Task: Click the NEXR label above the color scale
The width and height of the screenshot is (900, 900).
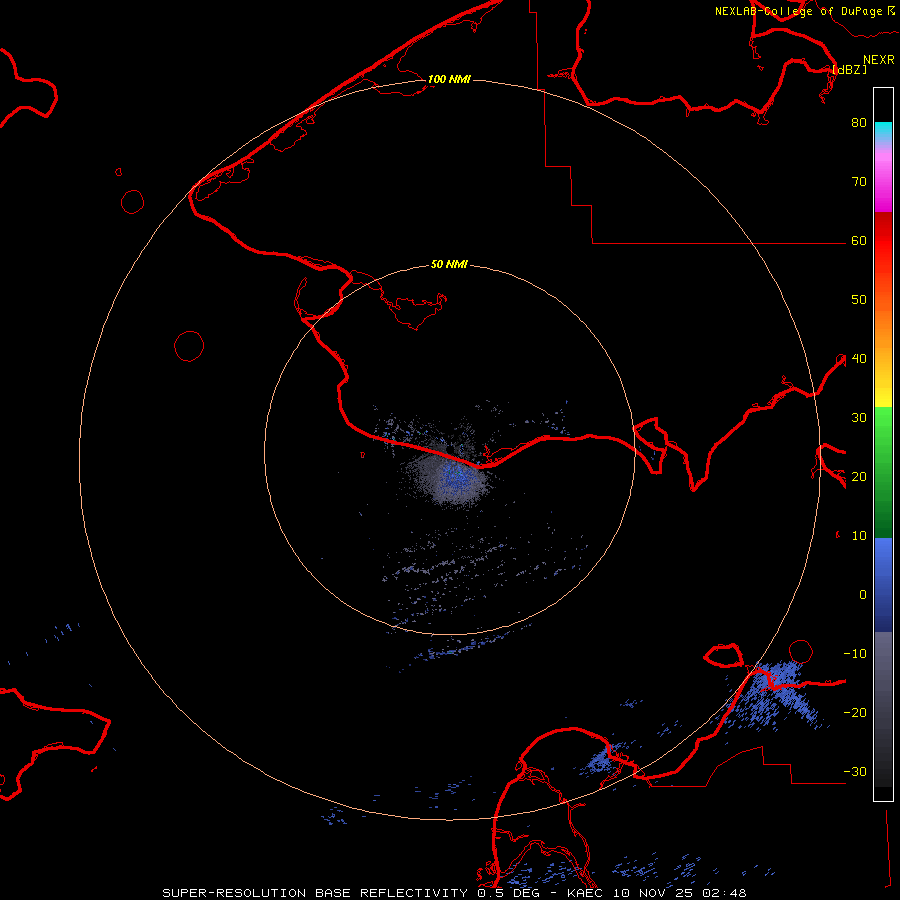Action: [878, 59]
